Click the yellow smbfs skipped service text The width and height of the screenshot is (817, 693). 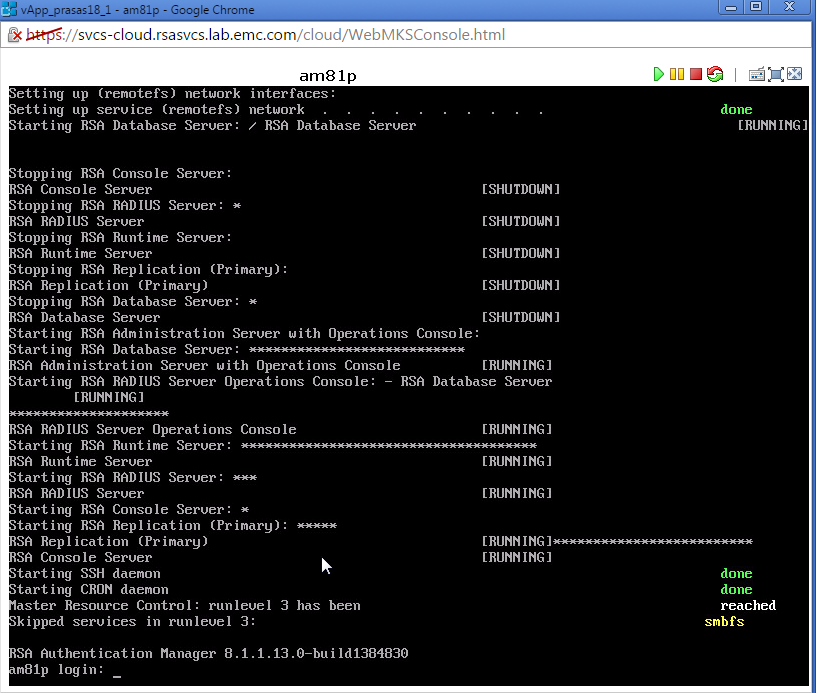click(724, 621)
